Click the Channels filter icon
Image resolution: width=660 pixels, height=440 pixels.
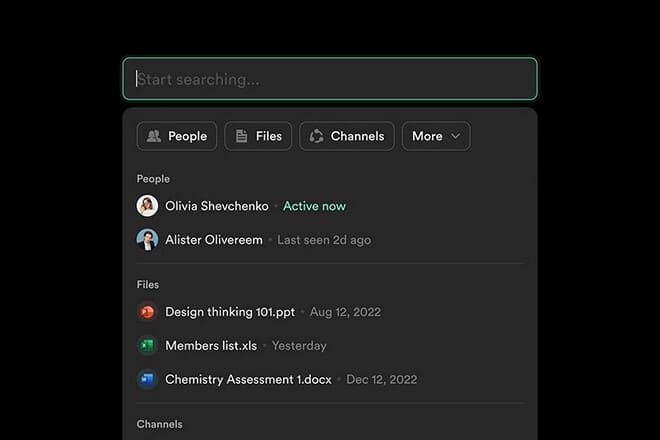[317, 136]
